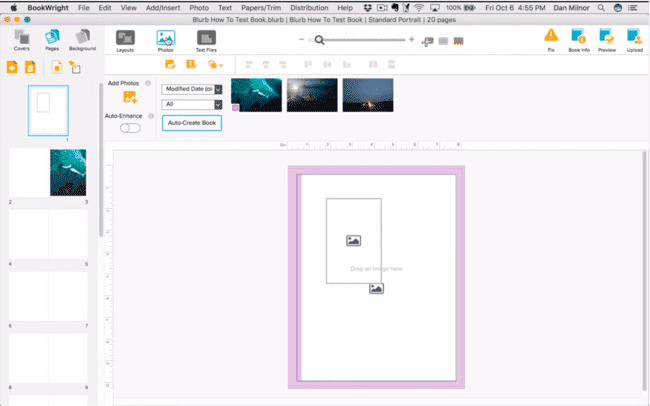The height and width of the screenshot is (406, 650).
Task: Select pages 4-5 spread thumbnail
Action: pos(48,234)
